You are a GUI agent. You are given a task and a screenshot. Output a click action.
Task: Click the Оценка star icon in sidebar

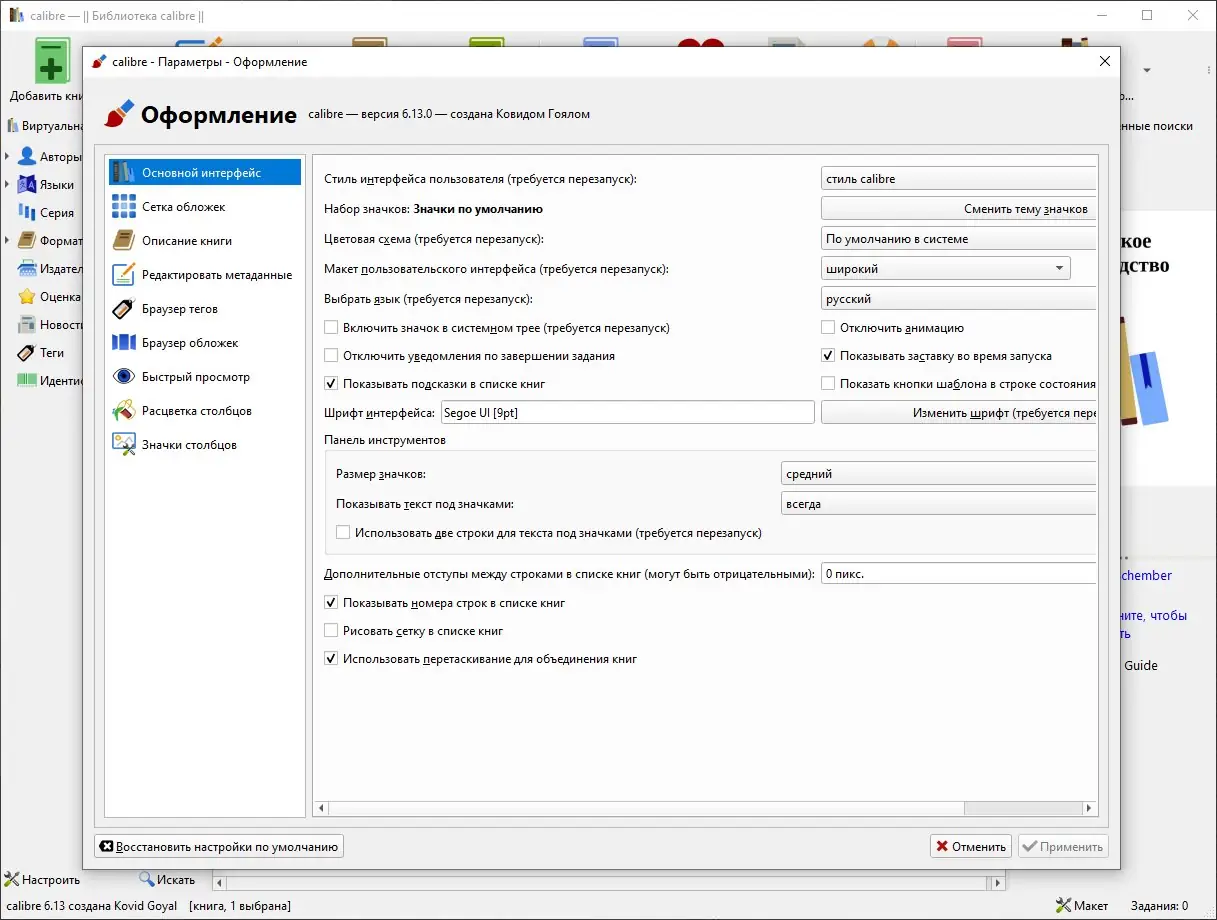(x=26, y=297)
